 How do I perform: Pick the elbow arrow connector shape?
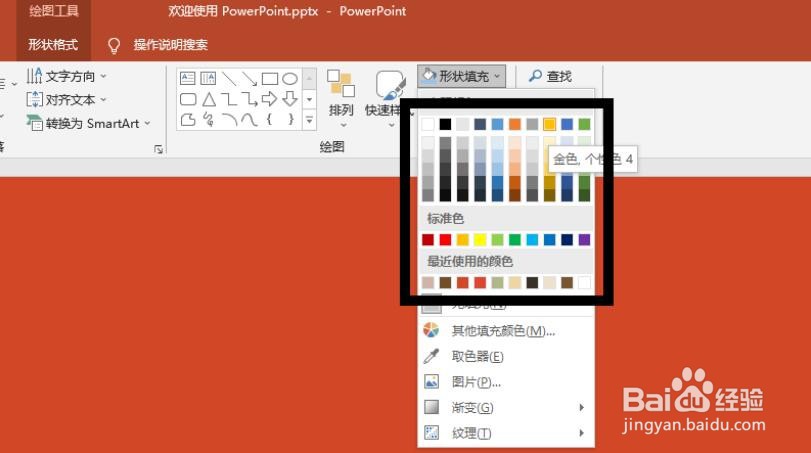249,99
